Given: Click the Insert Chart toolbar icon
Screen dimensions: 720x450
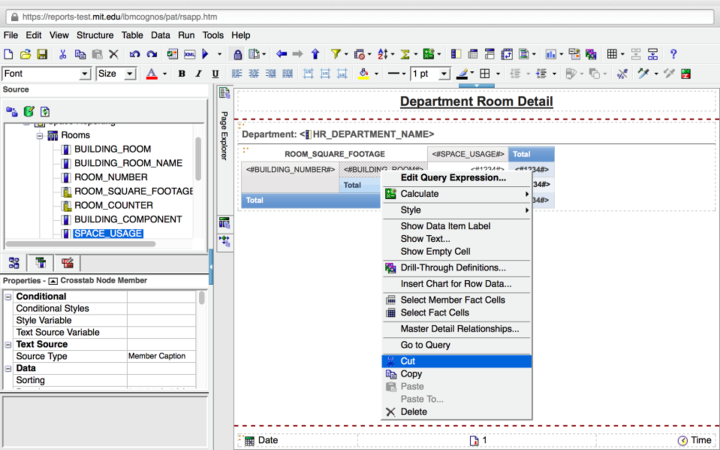Looking at the screenshot, I should click(x=551, y=54).
